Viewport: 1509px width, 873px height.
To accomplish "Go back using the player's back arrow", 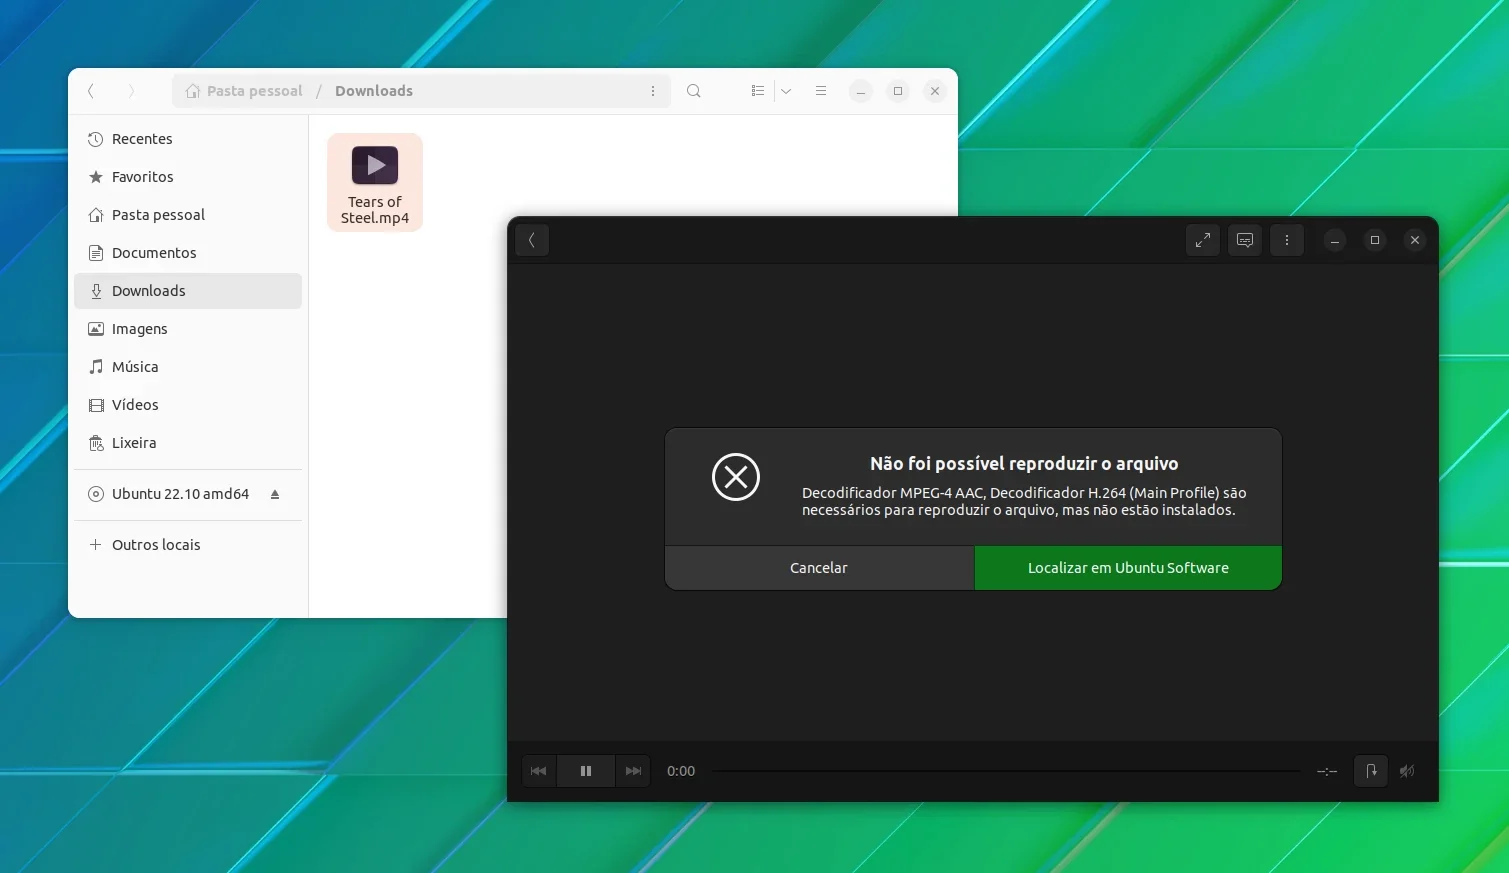I will click(532, 240).
